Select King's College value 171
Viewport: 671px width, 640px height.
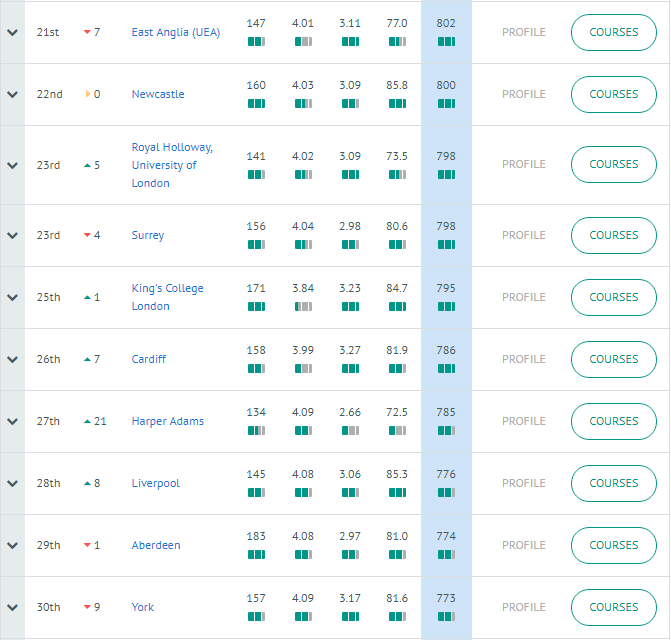(256, 288)
